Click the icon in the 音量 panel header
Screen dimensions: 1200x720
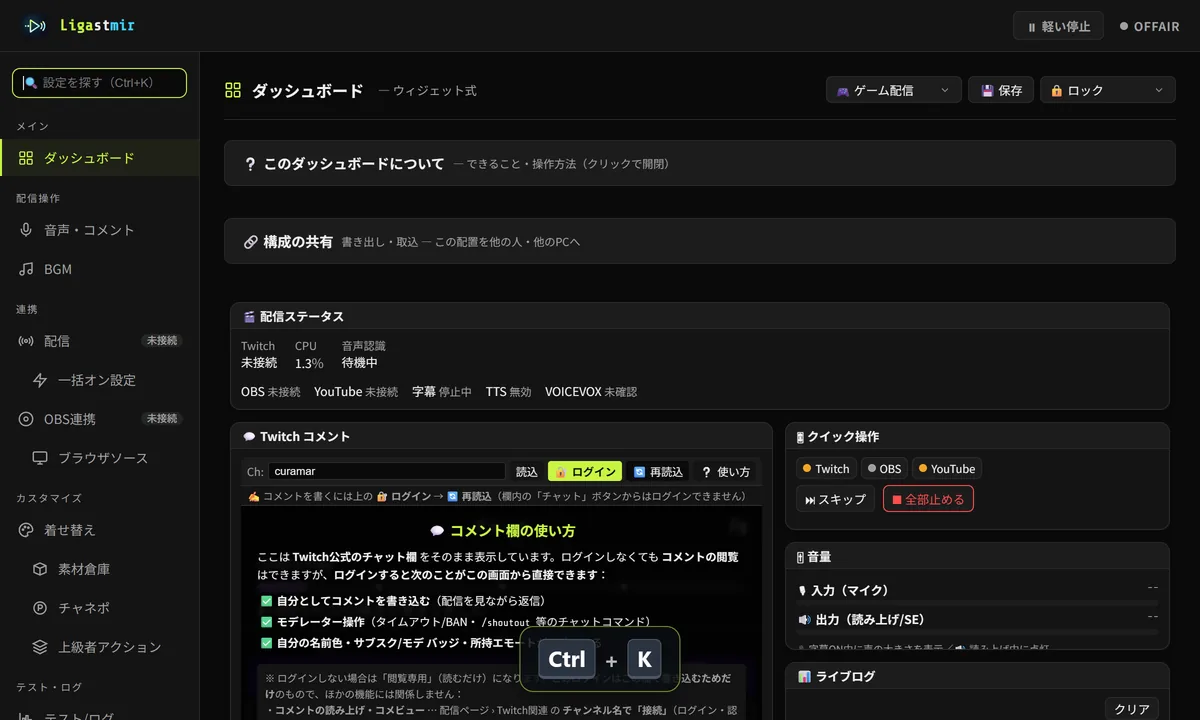[x=800, y=557]
